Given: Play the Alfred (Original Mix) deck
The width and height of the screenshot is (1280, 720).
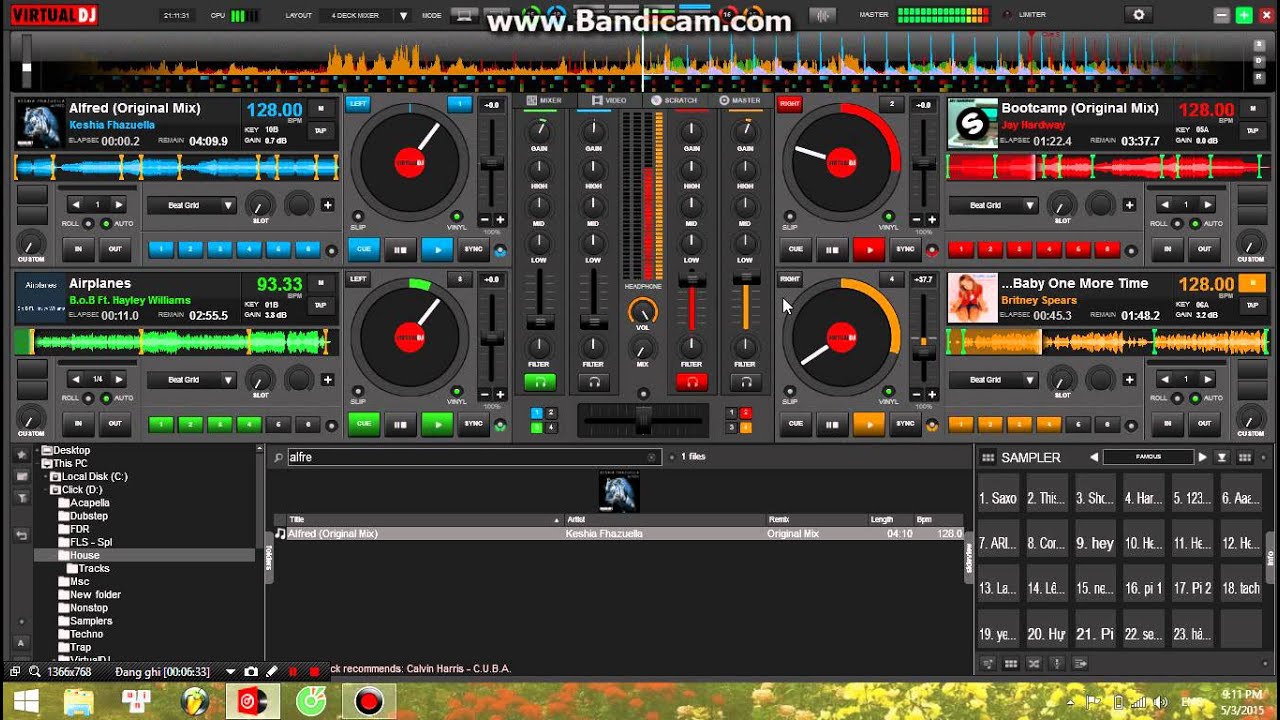Looking at the screenshot, I should (x=437, y=249).
